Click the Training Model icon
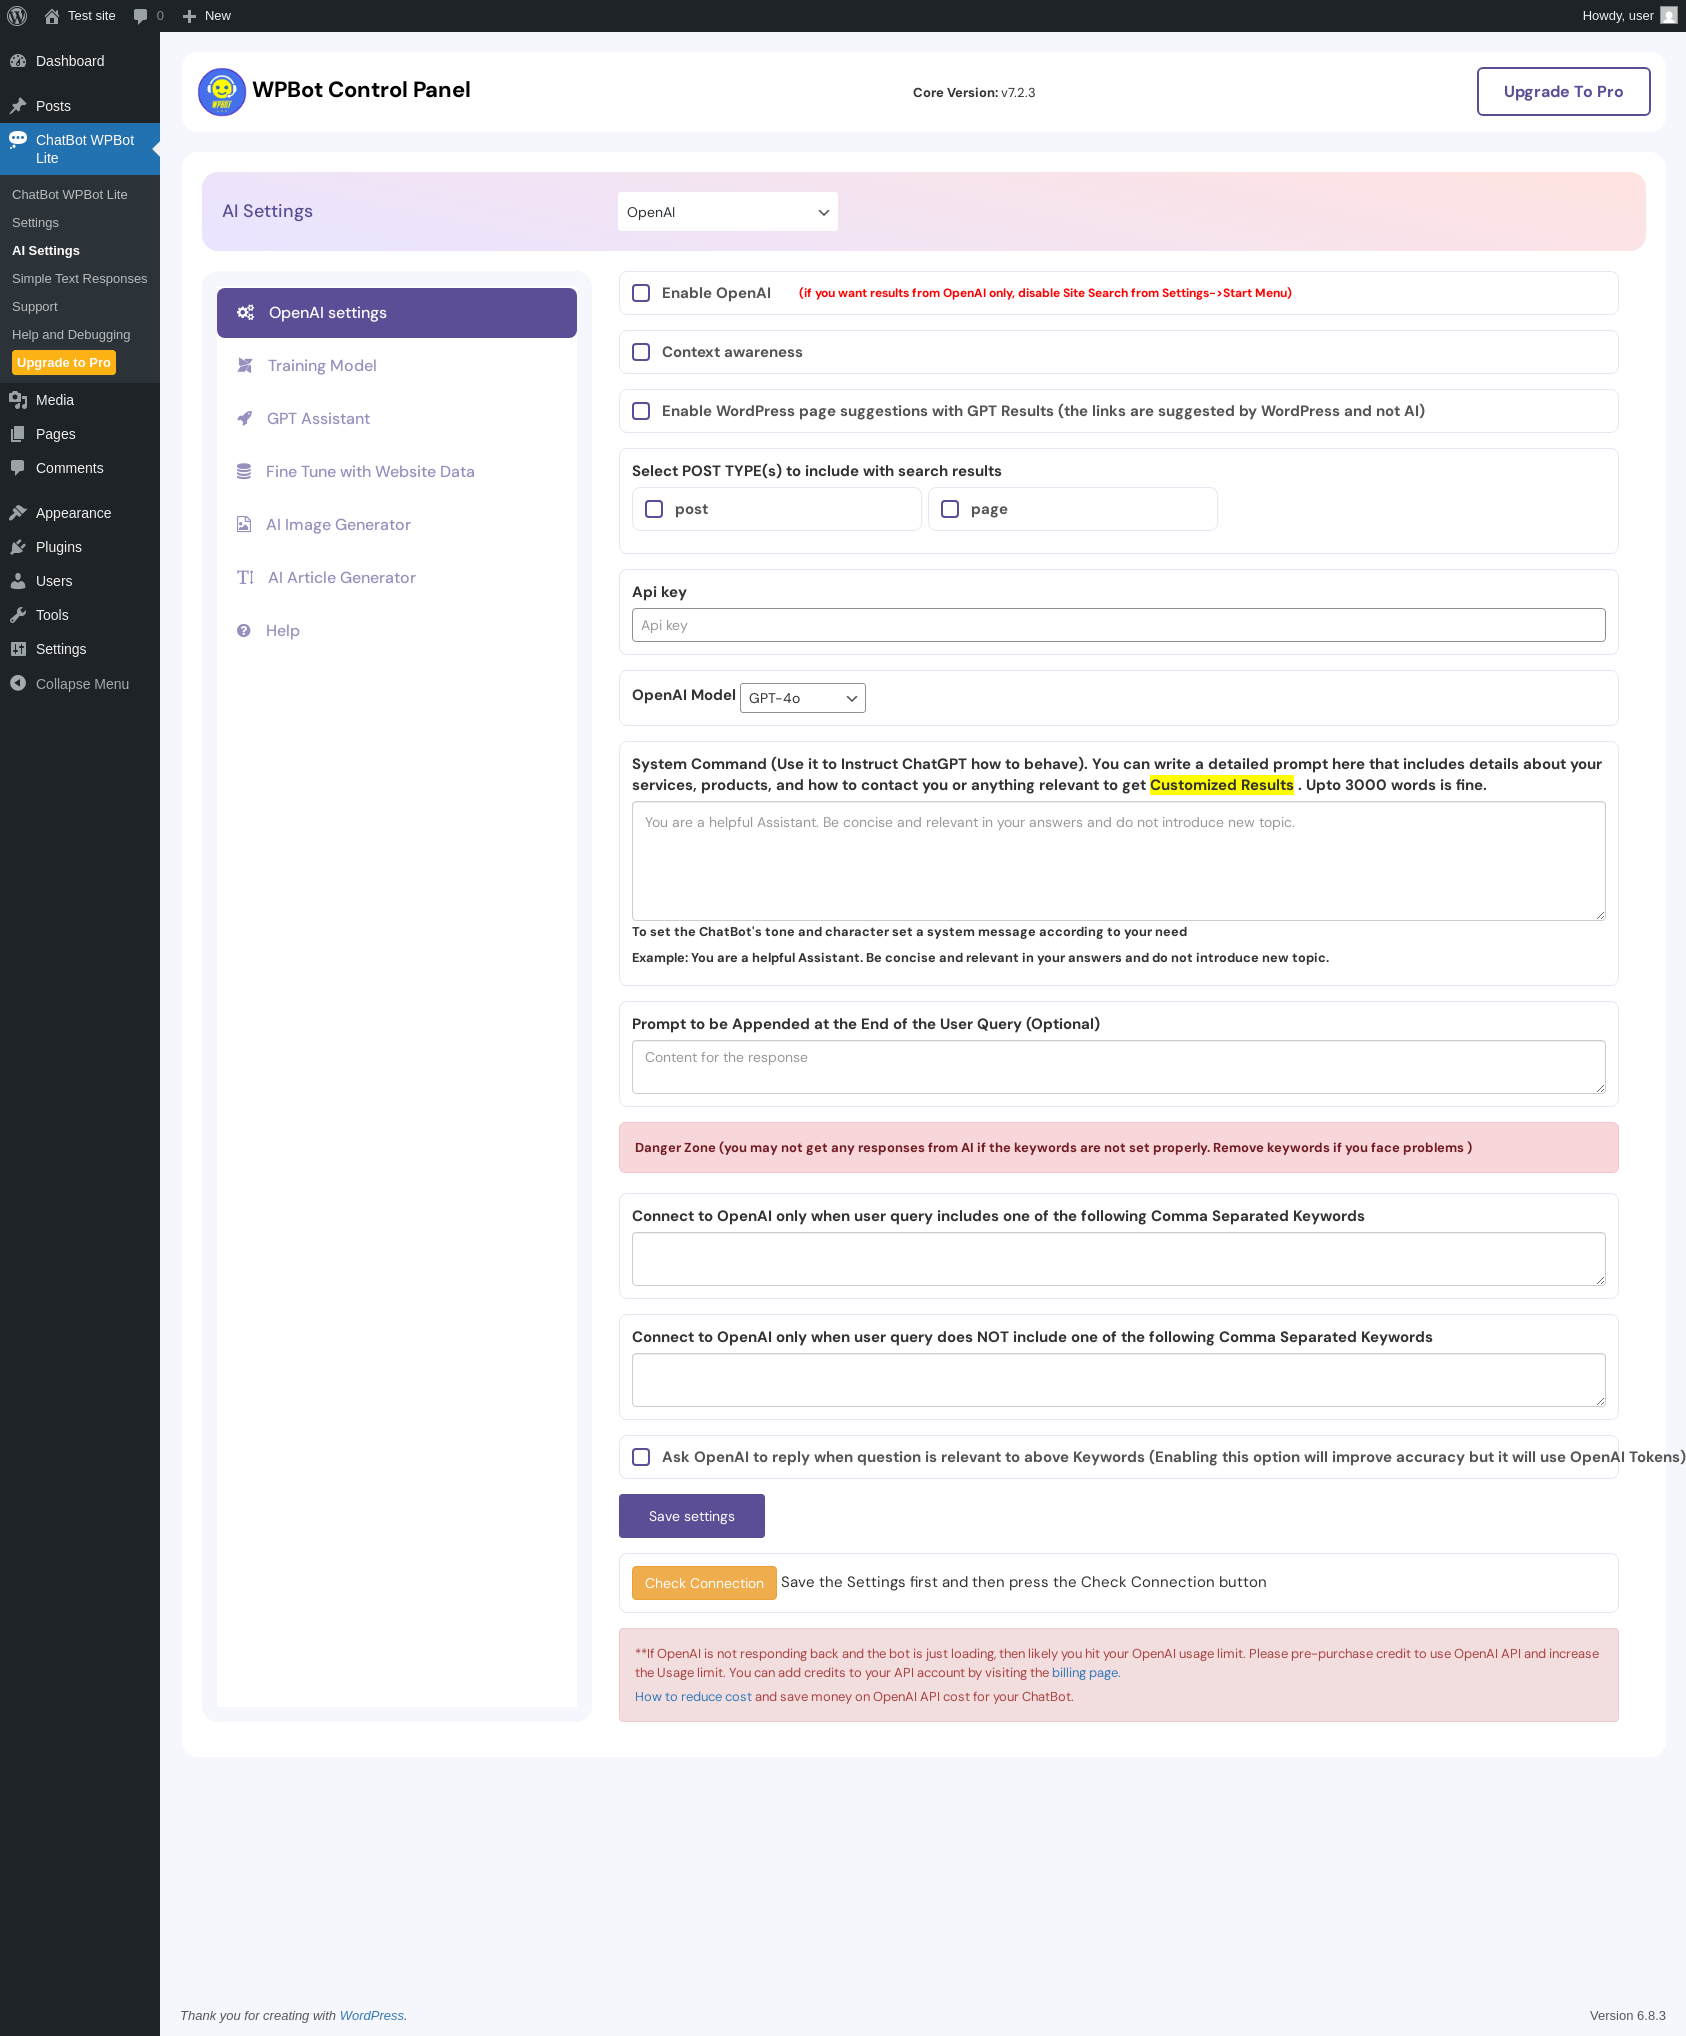 pos(245,366)
